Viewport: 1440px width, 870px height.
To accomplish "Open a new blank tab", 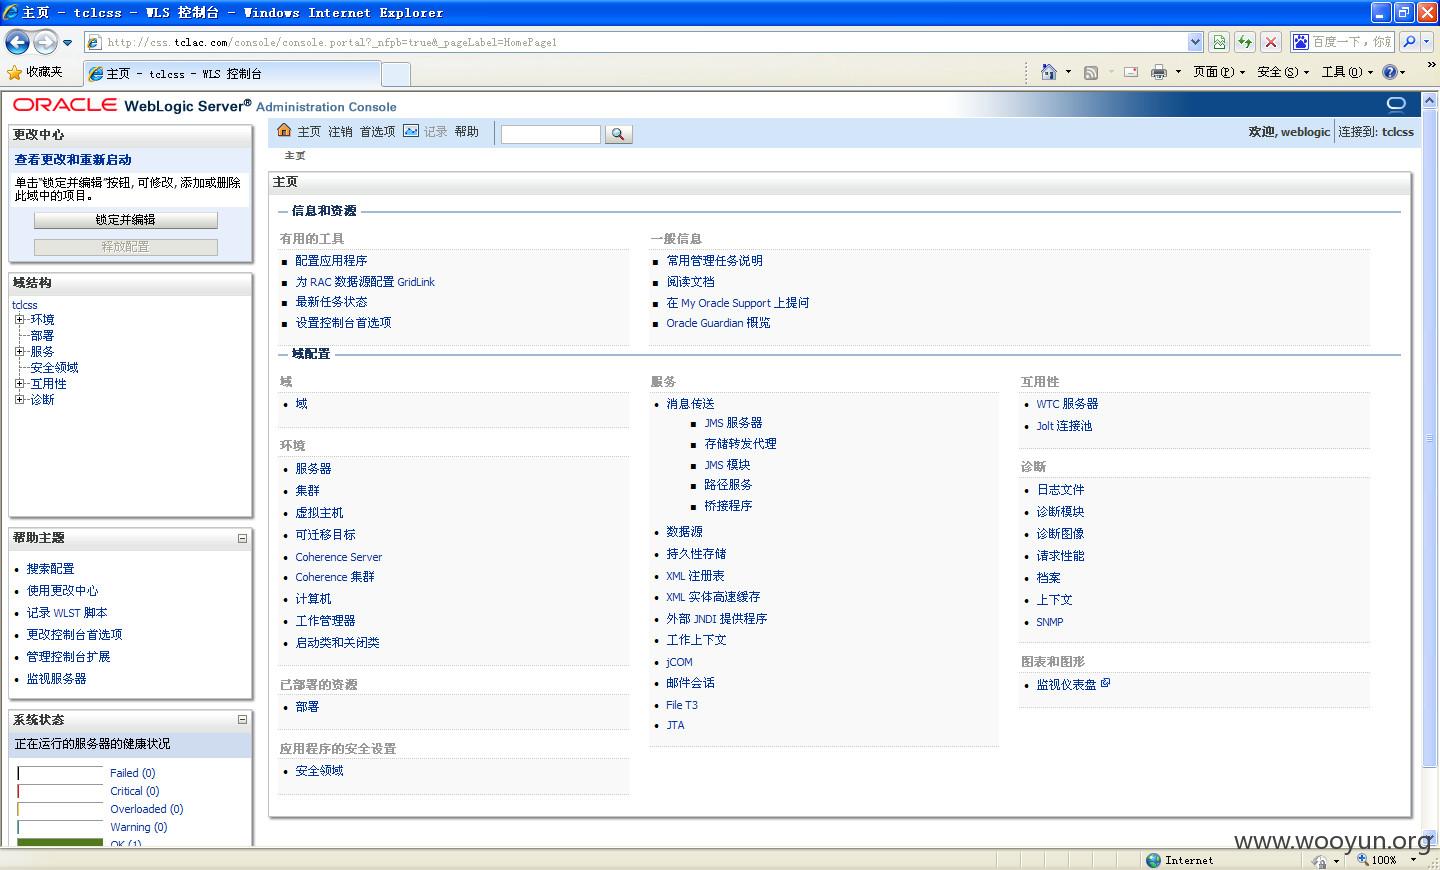I will [x=396, y=74].
